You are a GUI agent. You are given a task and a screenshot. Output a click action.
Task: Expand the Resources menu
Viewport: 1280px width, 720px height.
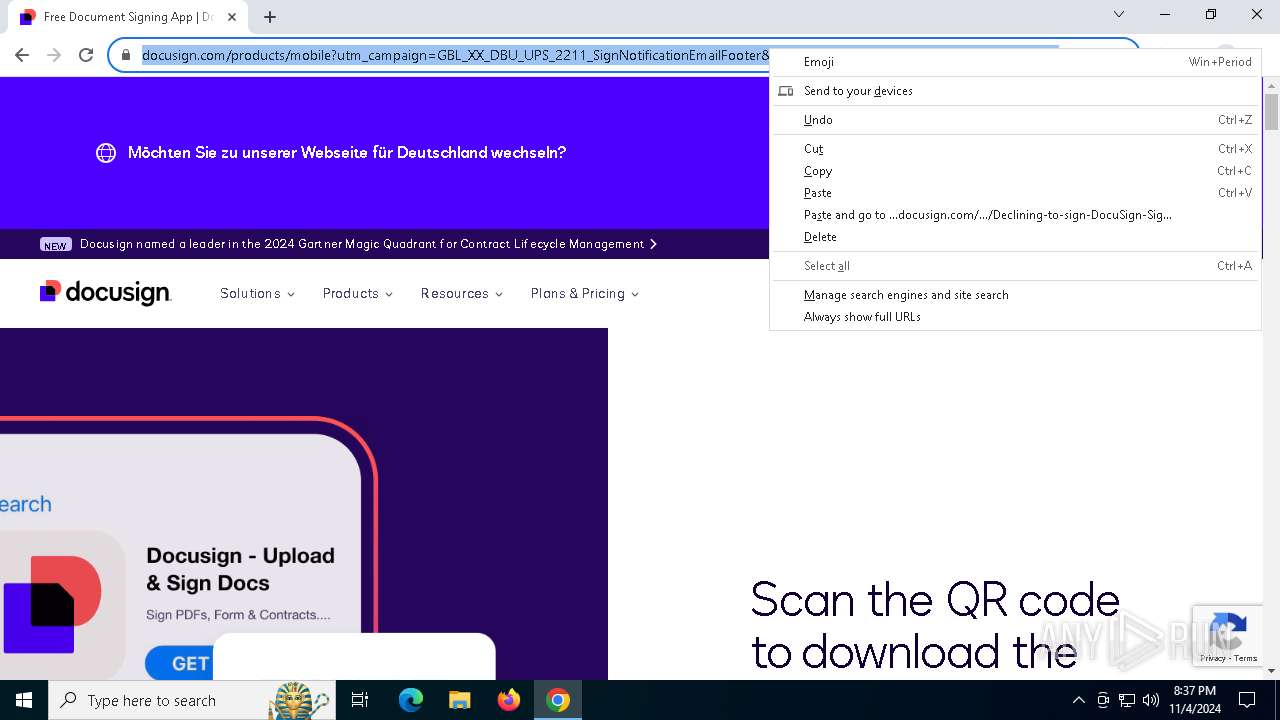pyautogui.click(x=461, y=293)
